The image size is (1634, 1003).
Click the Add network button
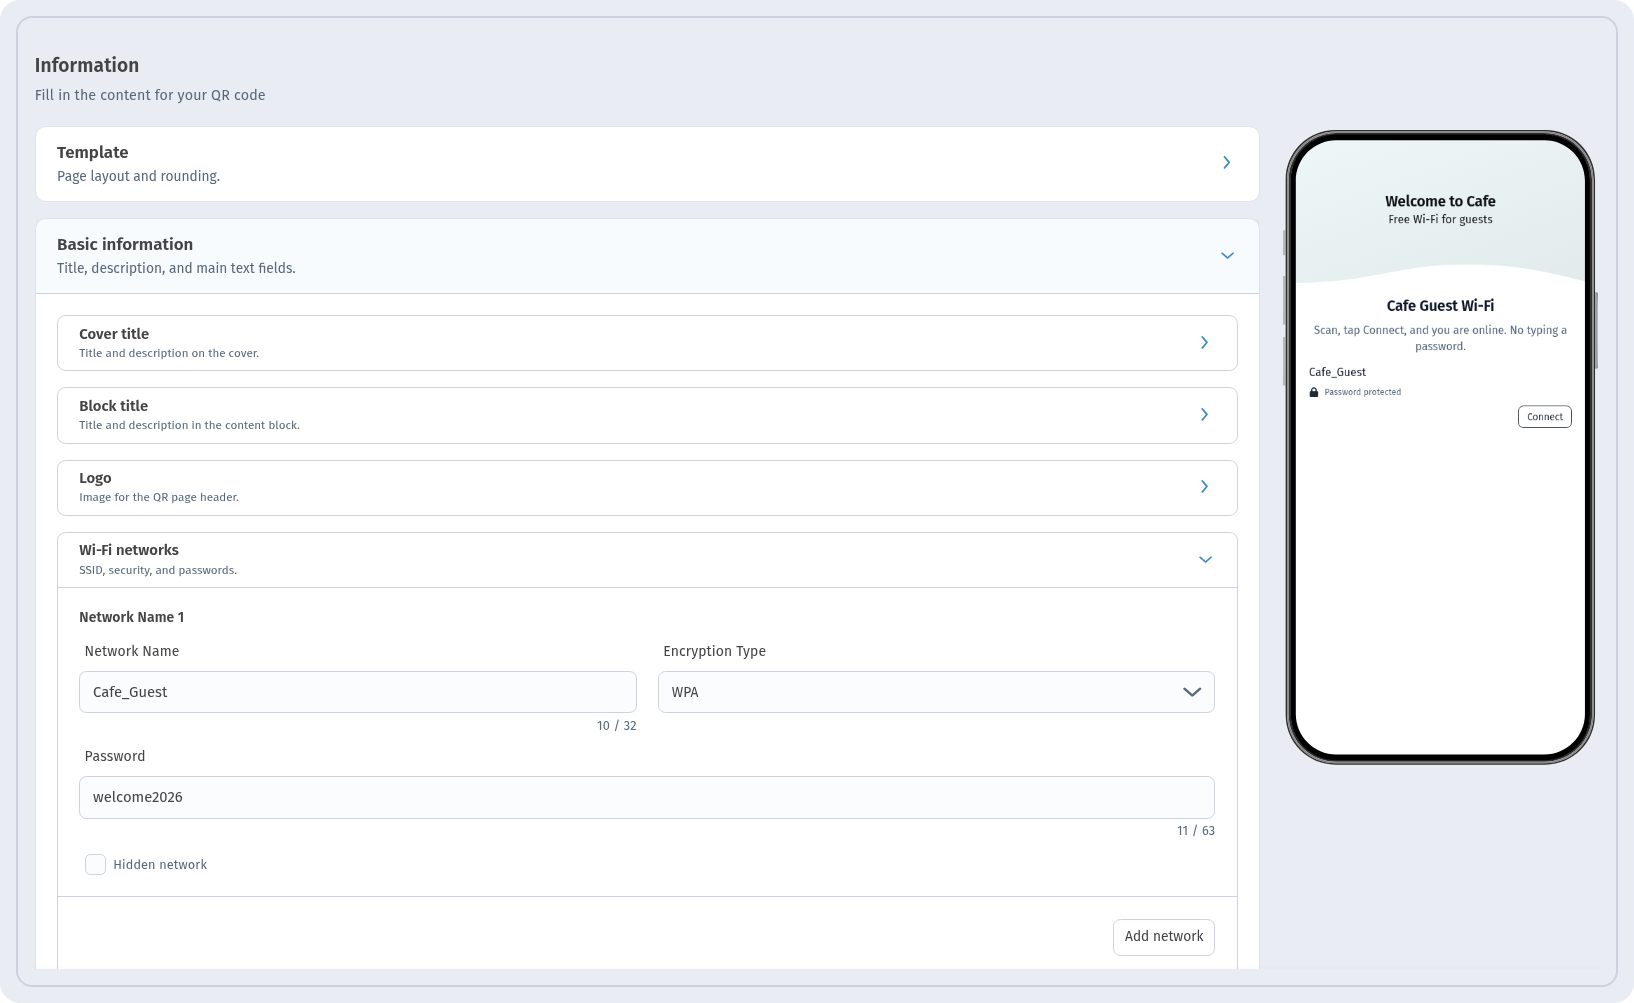click(1164, 937)
